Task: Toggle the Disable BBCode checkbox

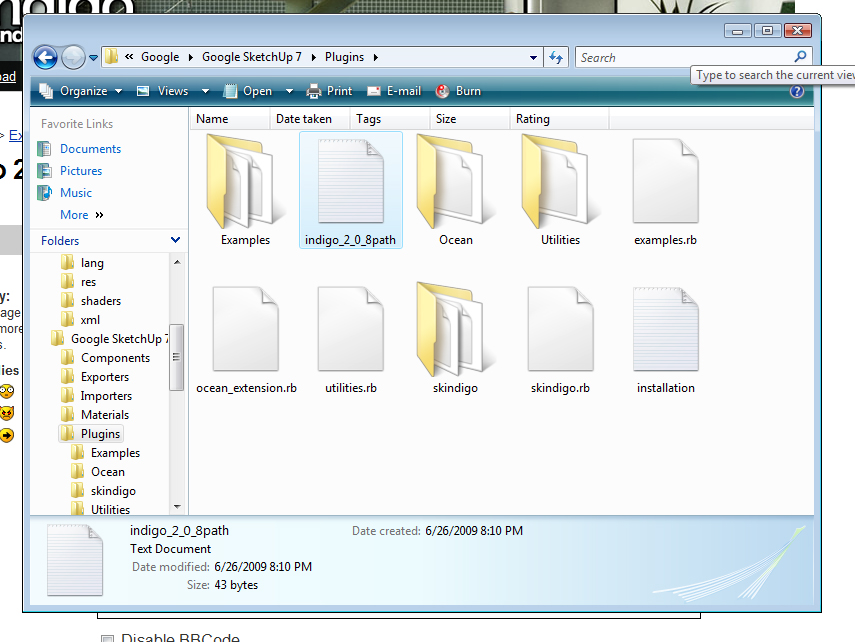Action: pyautogui.click(x=107, y=637)
